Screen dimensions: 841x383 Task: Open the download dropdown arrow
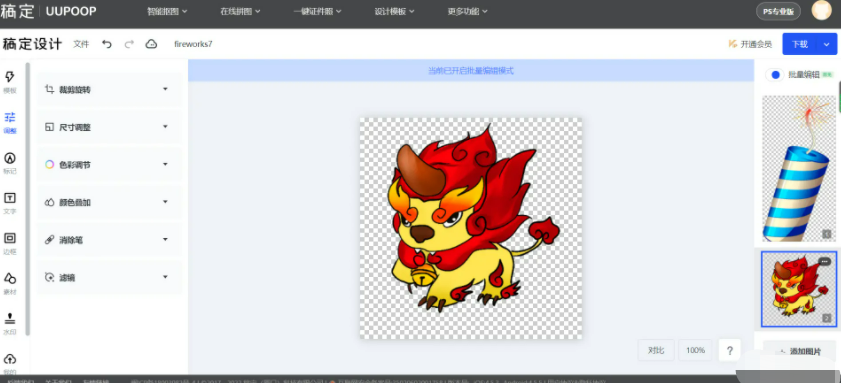pos(827,44)
